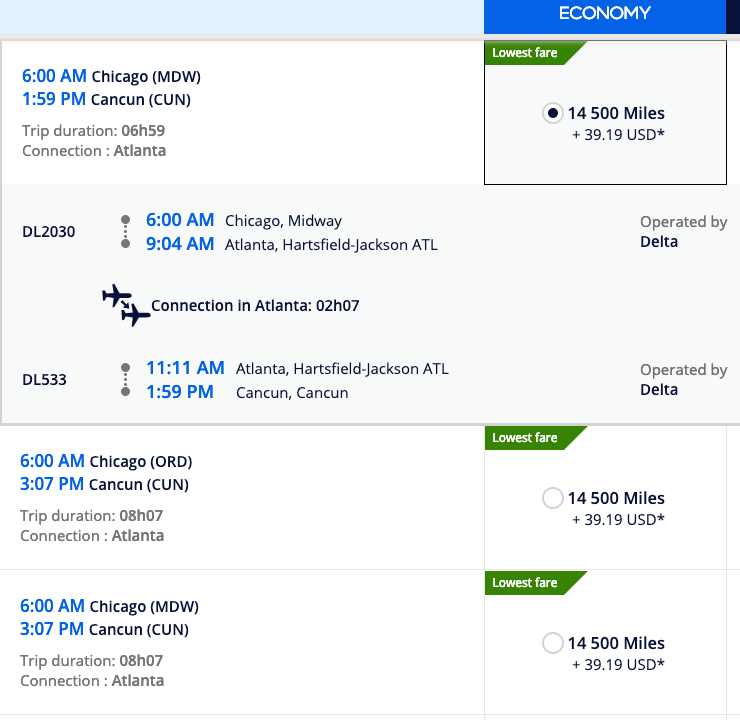Select the 14 500 Miles radio for MDW 1:59 PM flight

pos(553,113)
